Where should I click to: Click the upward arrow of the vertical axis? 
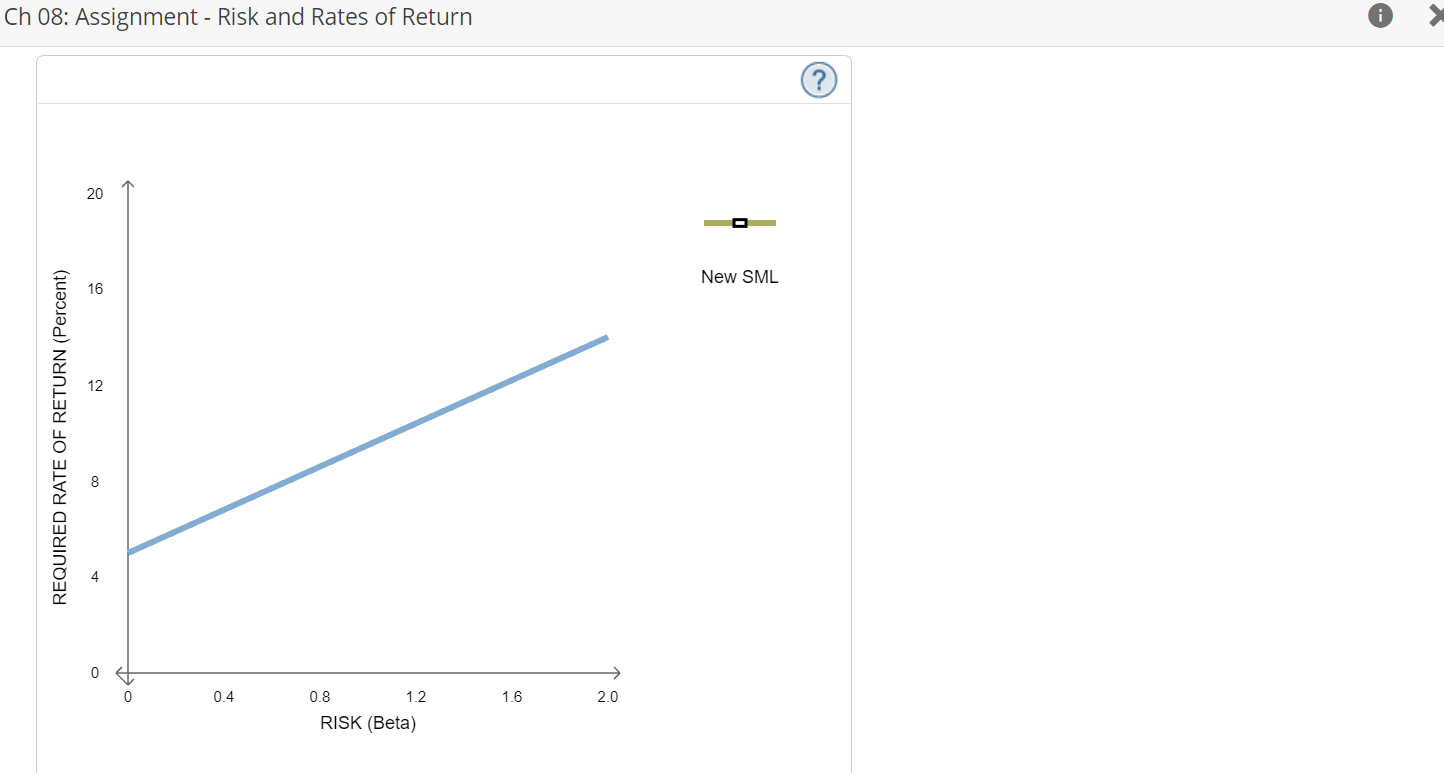click(127, 180)
